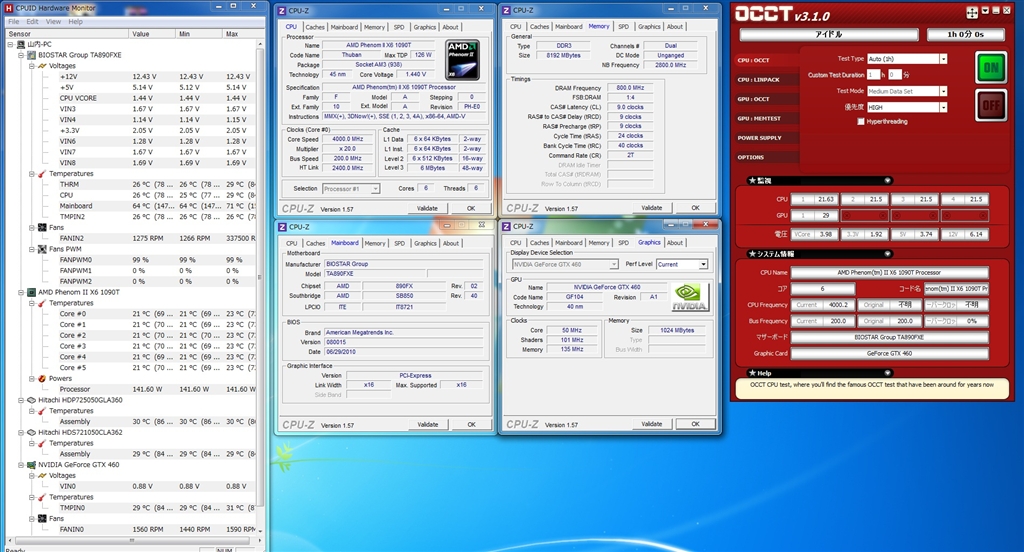1024x552 pixels.
Task: Click the AMD Phenom II logo in CPU-Z
Action: pos(462,59)
